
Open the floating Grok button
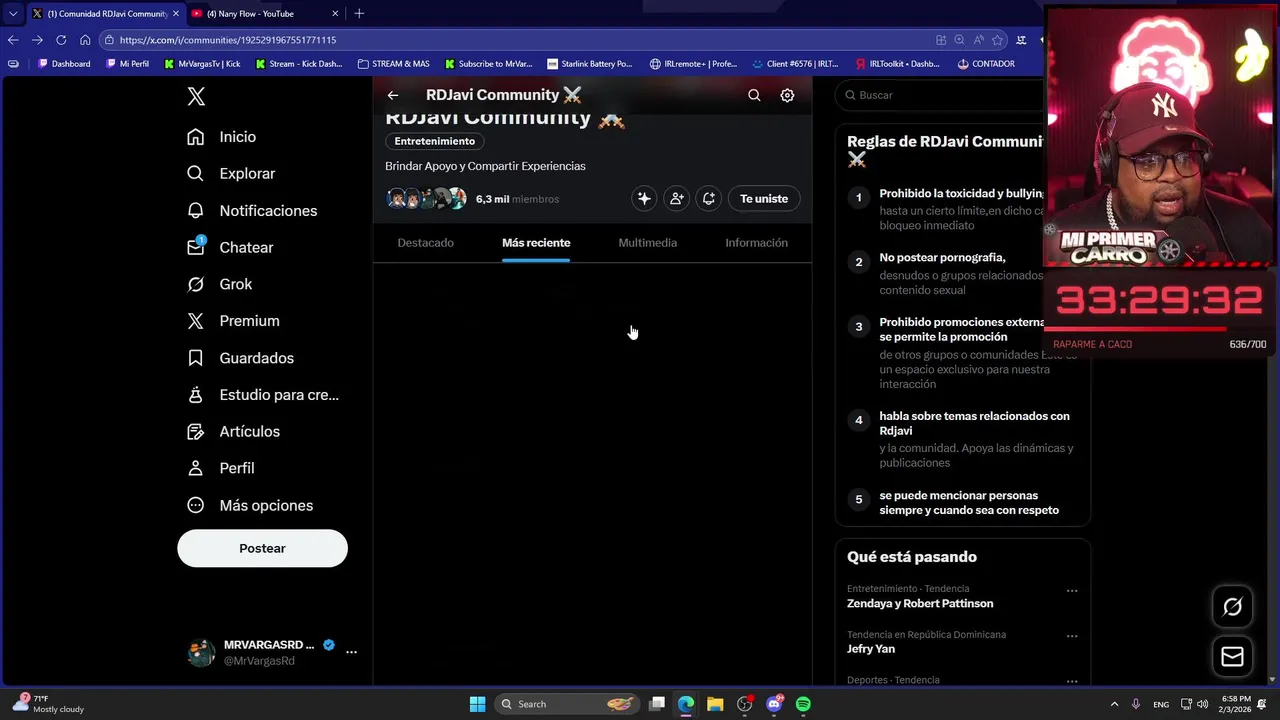(x=1232, y=607)
